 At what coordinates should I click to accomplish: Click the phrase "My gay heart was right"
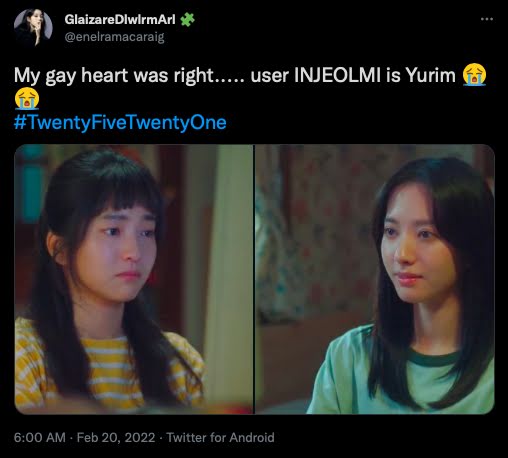coord(113,75)
